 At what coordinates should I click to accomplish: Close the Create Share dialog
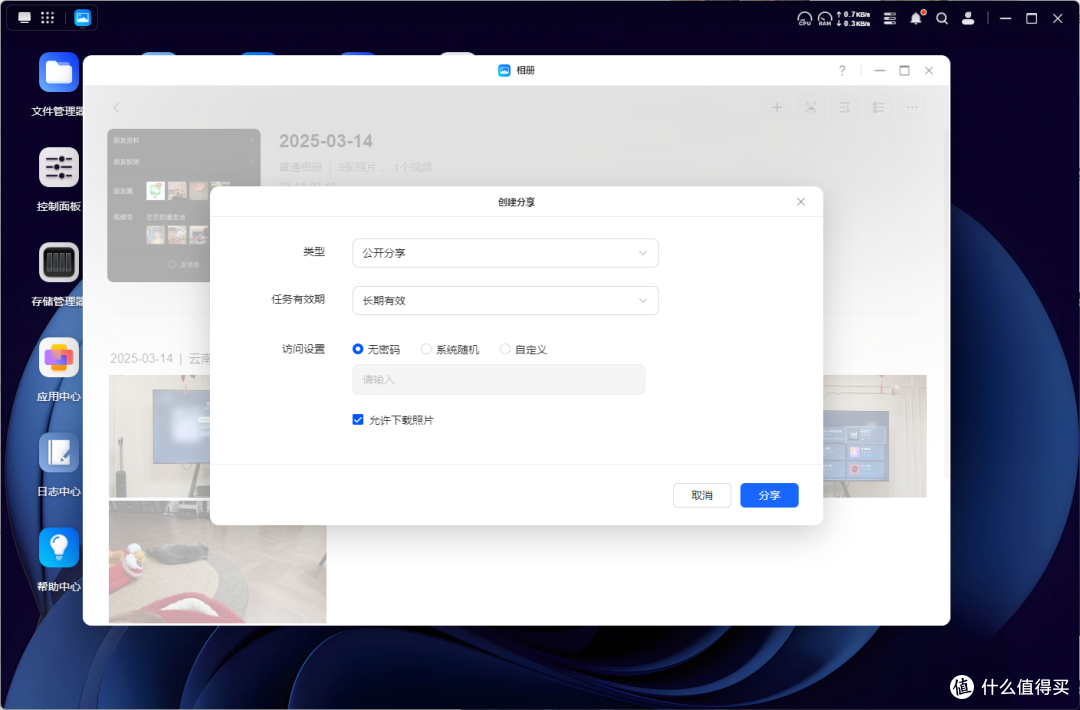pyautogui.click(x=801, y=202)
